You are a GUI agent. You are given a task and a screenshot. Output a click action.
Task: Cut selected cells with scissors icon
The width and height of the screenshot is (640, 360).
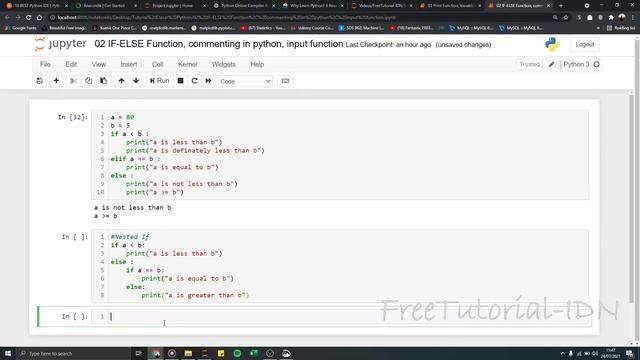(73, 81)
